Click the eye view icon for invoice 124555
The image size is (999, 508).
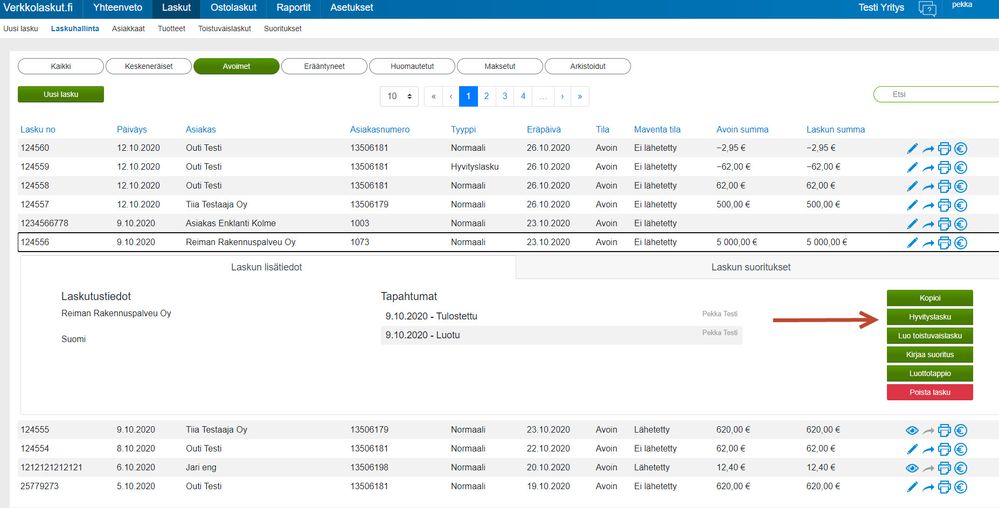[x=912, y=430]
